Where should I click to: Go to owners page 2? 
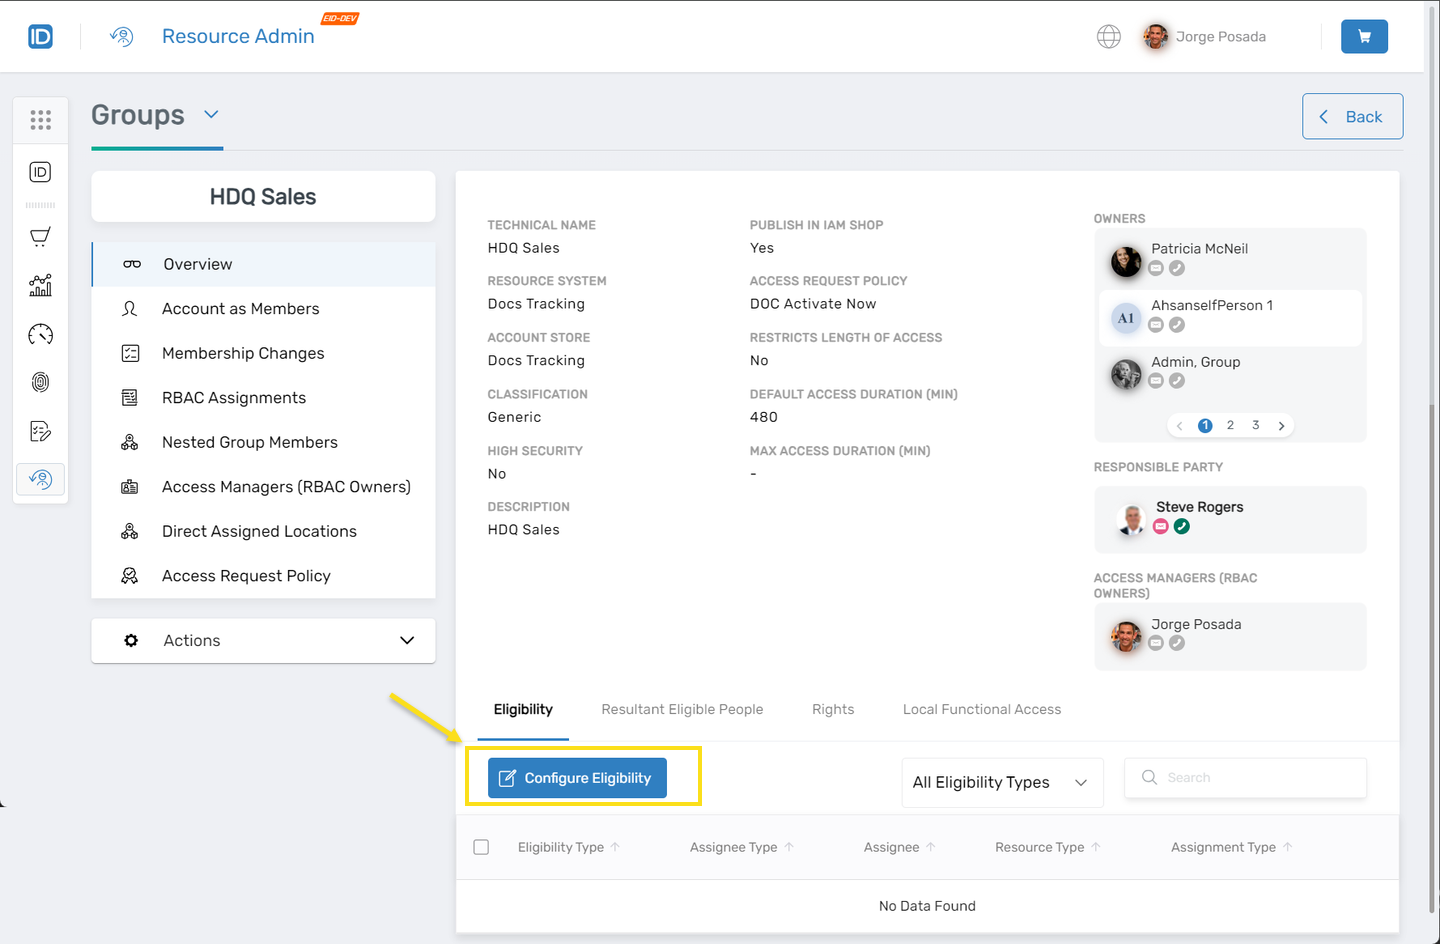(x=1230, y=425)
